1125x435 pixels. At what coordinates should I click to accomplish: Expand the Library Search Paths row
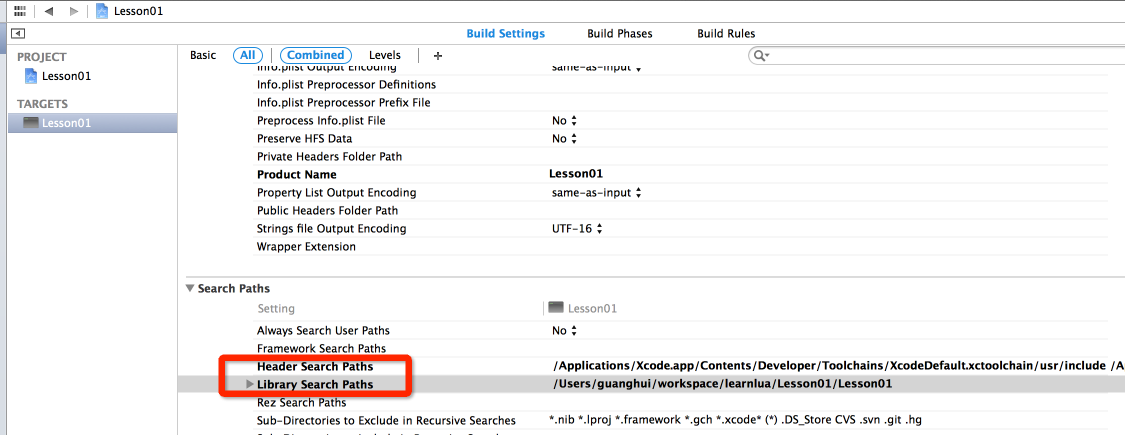point(248,384)
